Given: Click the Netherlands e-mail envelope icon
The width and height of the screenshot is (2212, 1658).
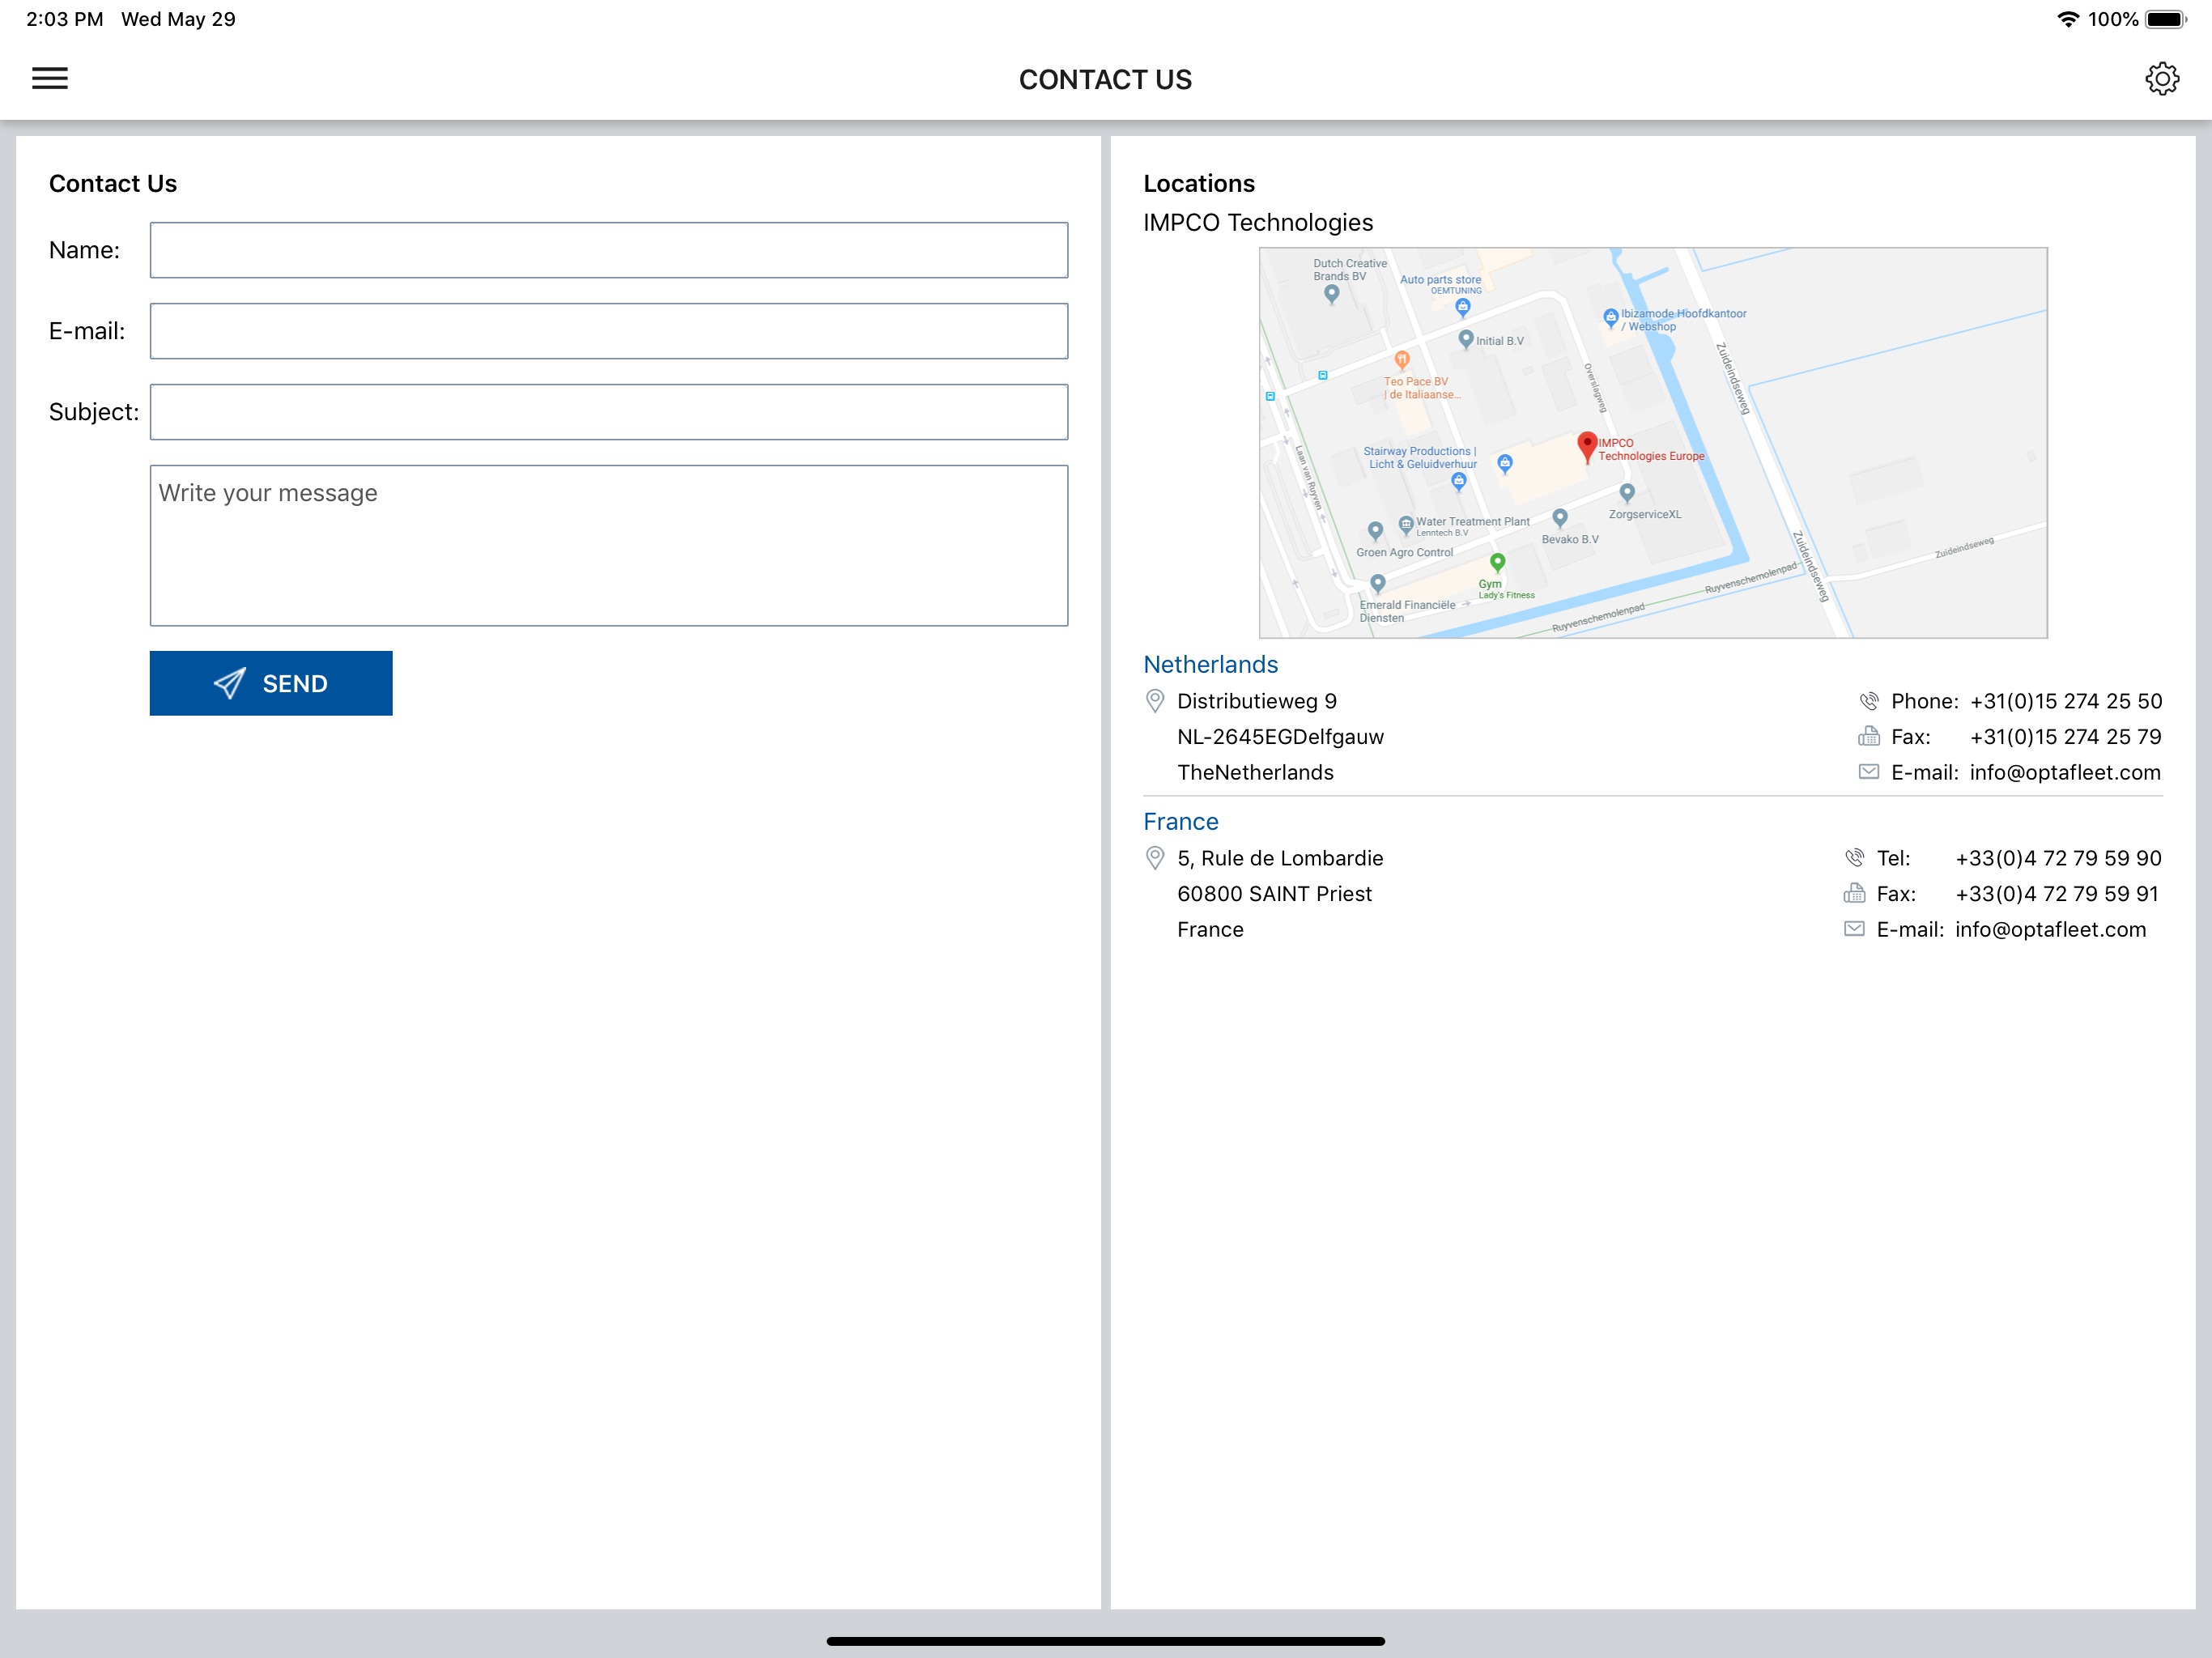Looking at the screenshot, I should [x=1868, y=772].
